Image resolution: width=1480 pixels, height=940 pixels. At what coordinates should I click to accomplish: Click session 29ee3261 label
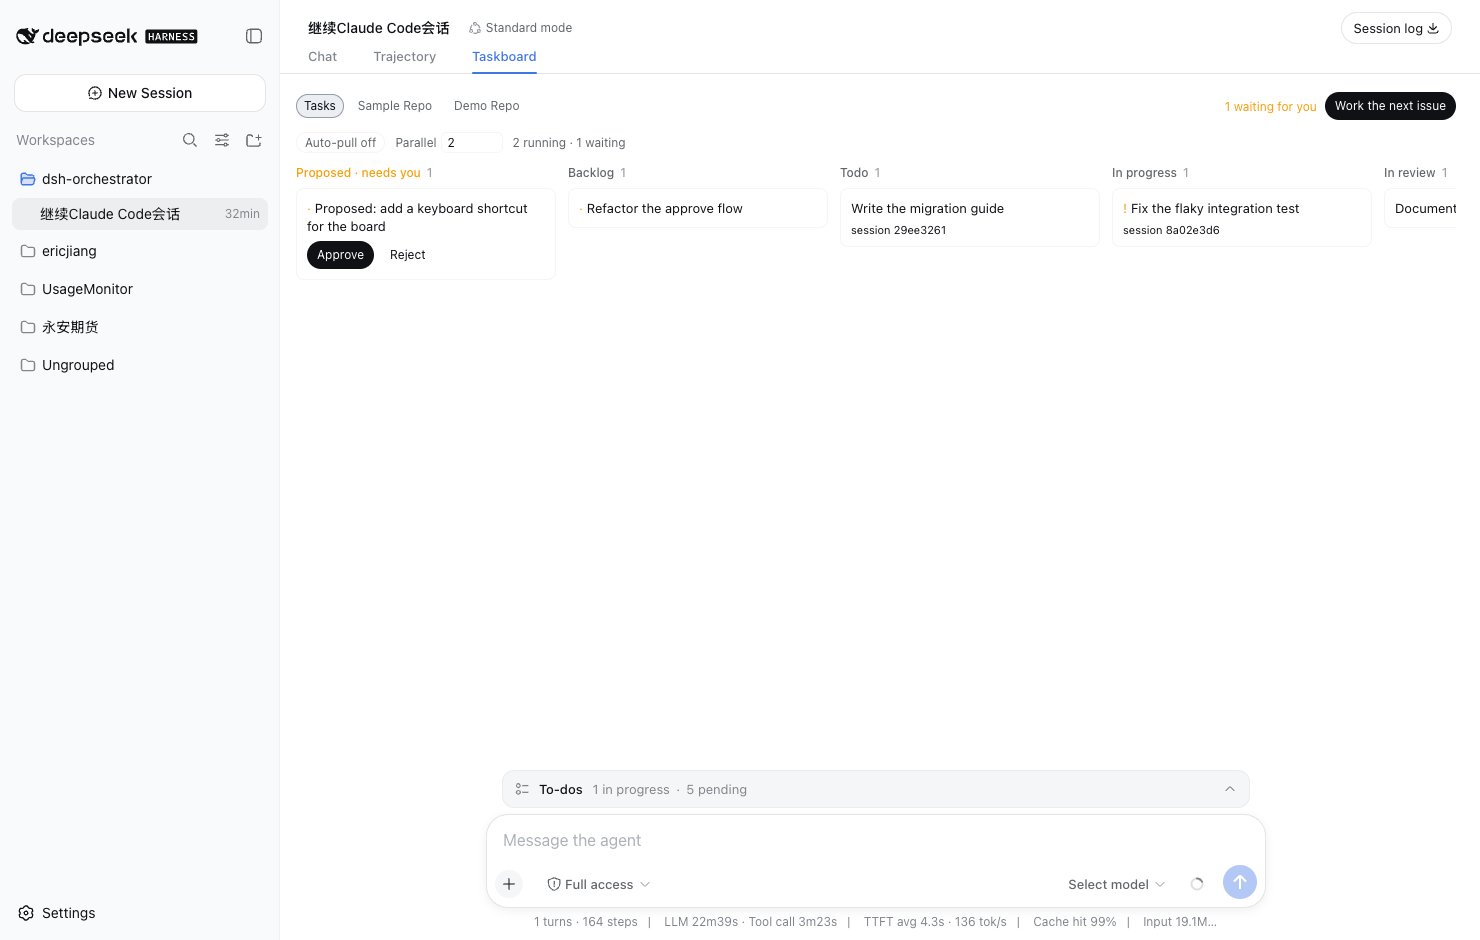click(898, 231)
